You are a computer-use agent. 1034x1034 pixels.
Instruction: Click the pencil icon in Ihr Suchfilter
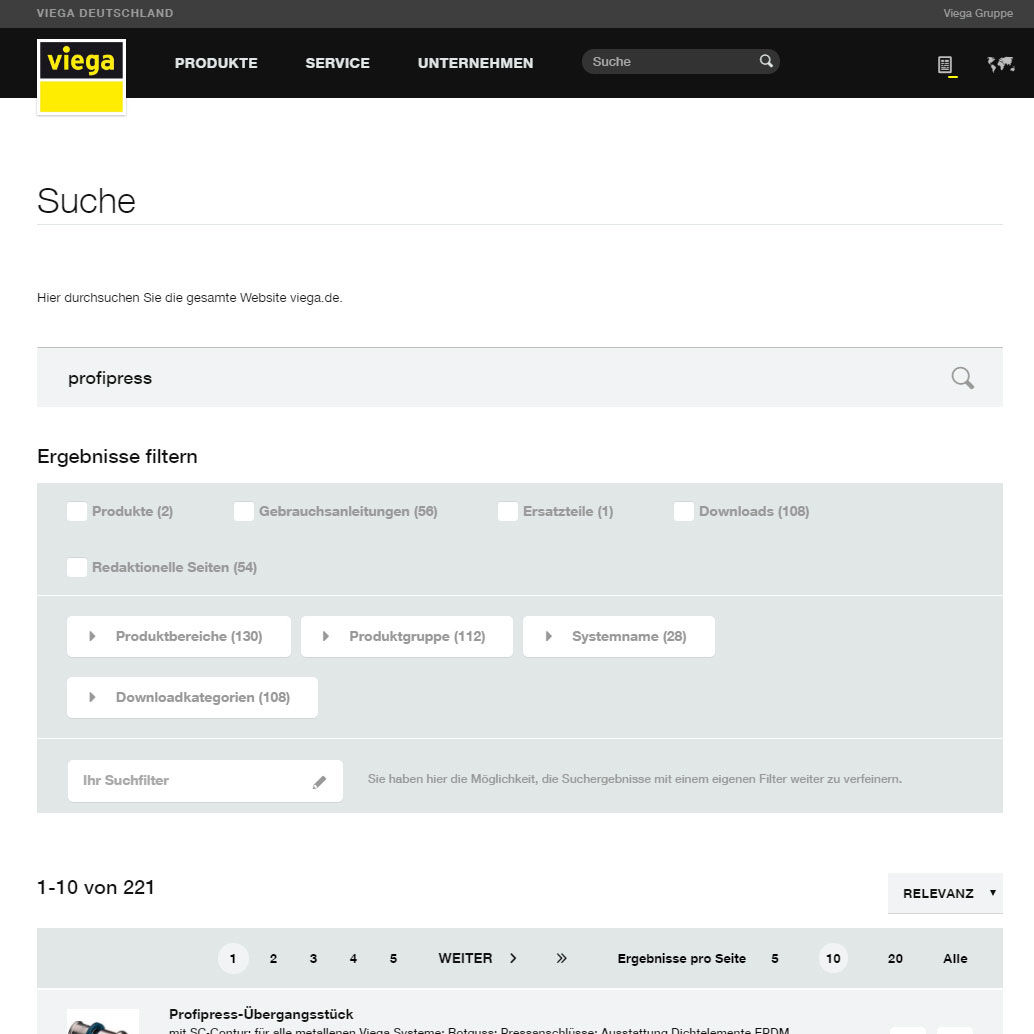(x=319, y=782)
